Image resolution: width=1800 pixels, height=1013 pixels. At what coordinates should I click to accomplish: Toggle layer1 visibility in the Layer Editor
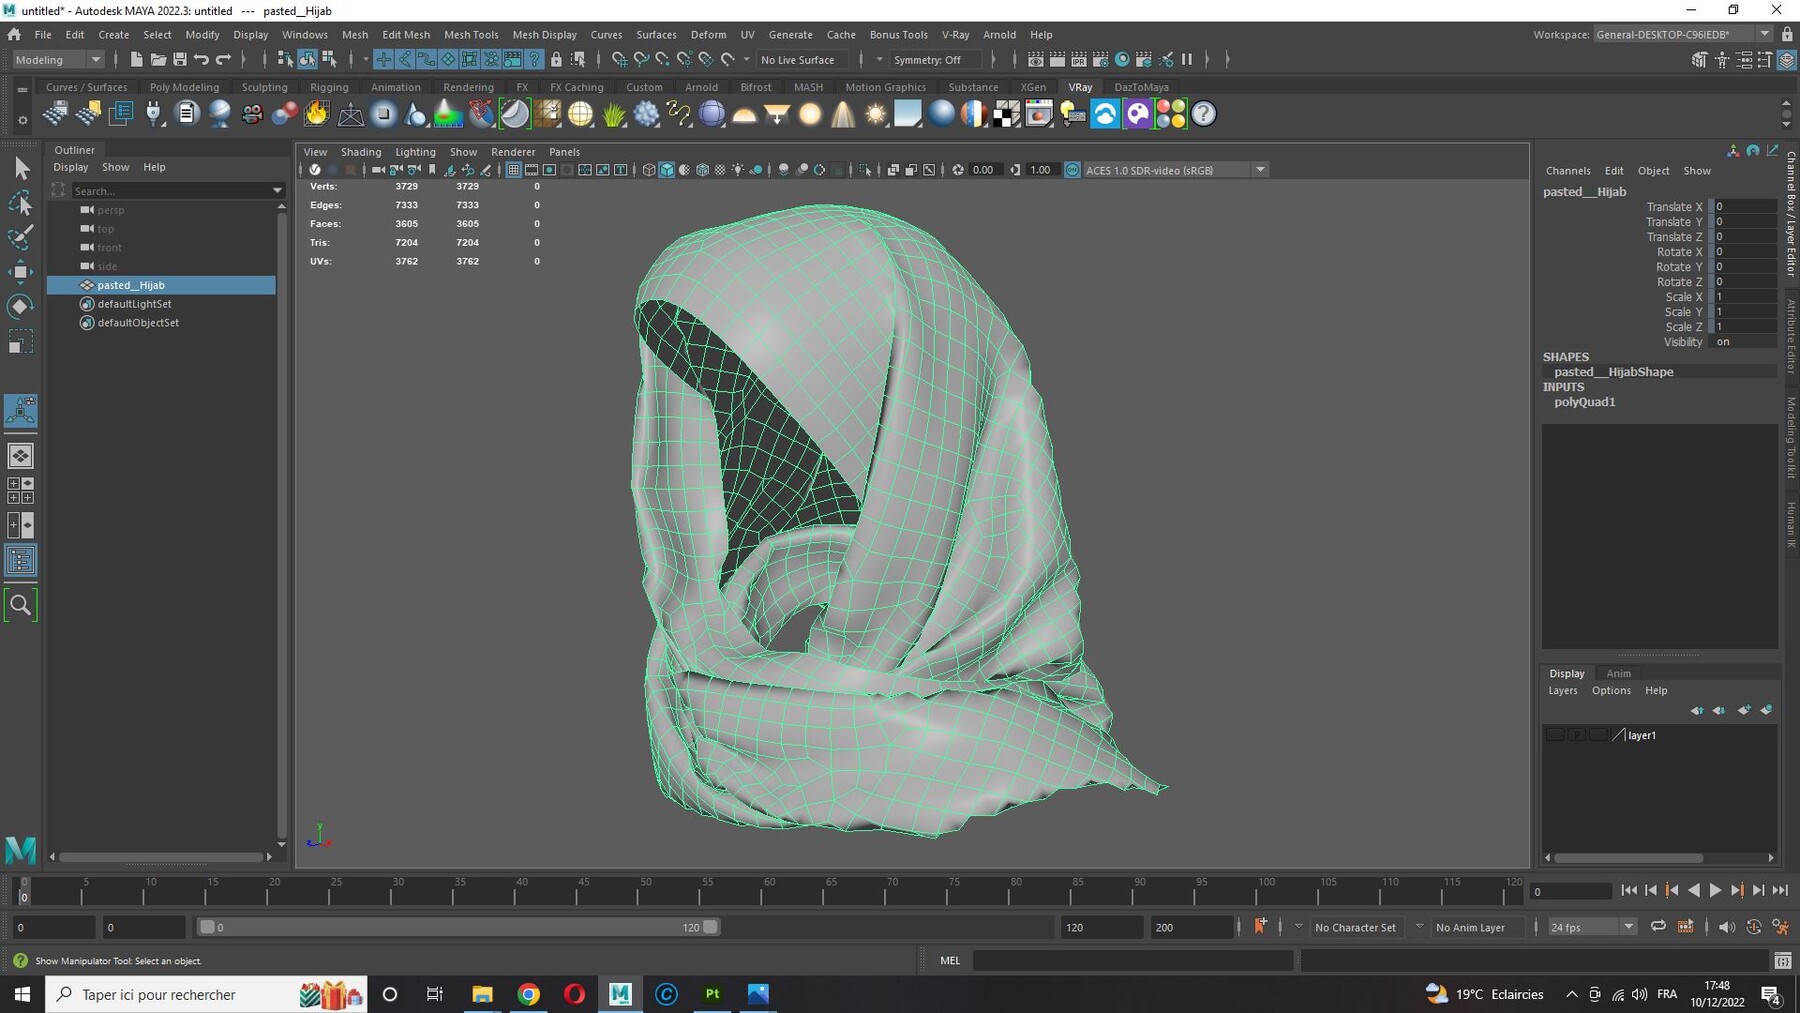click(1556, 734)
